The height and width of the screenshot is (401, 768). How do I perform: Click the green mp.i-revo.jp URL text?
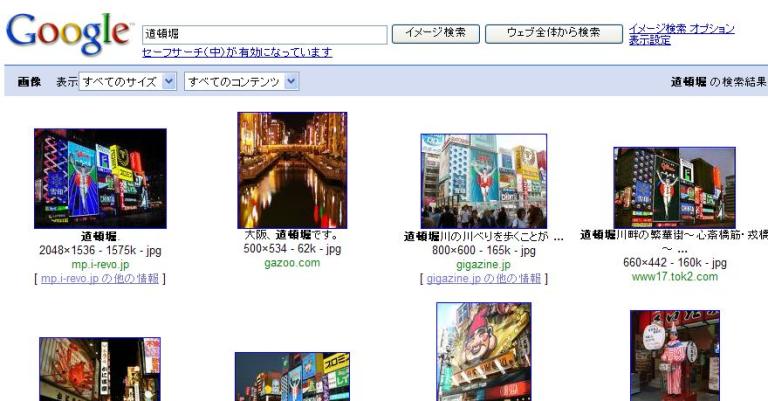100,265
